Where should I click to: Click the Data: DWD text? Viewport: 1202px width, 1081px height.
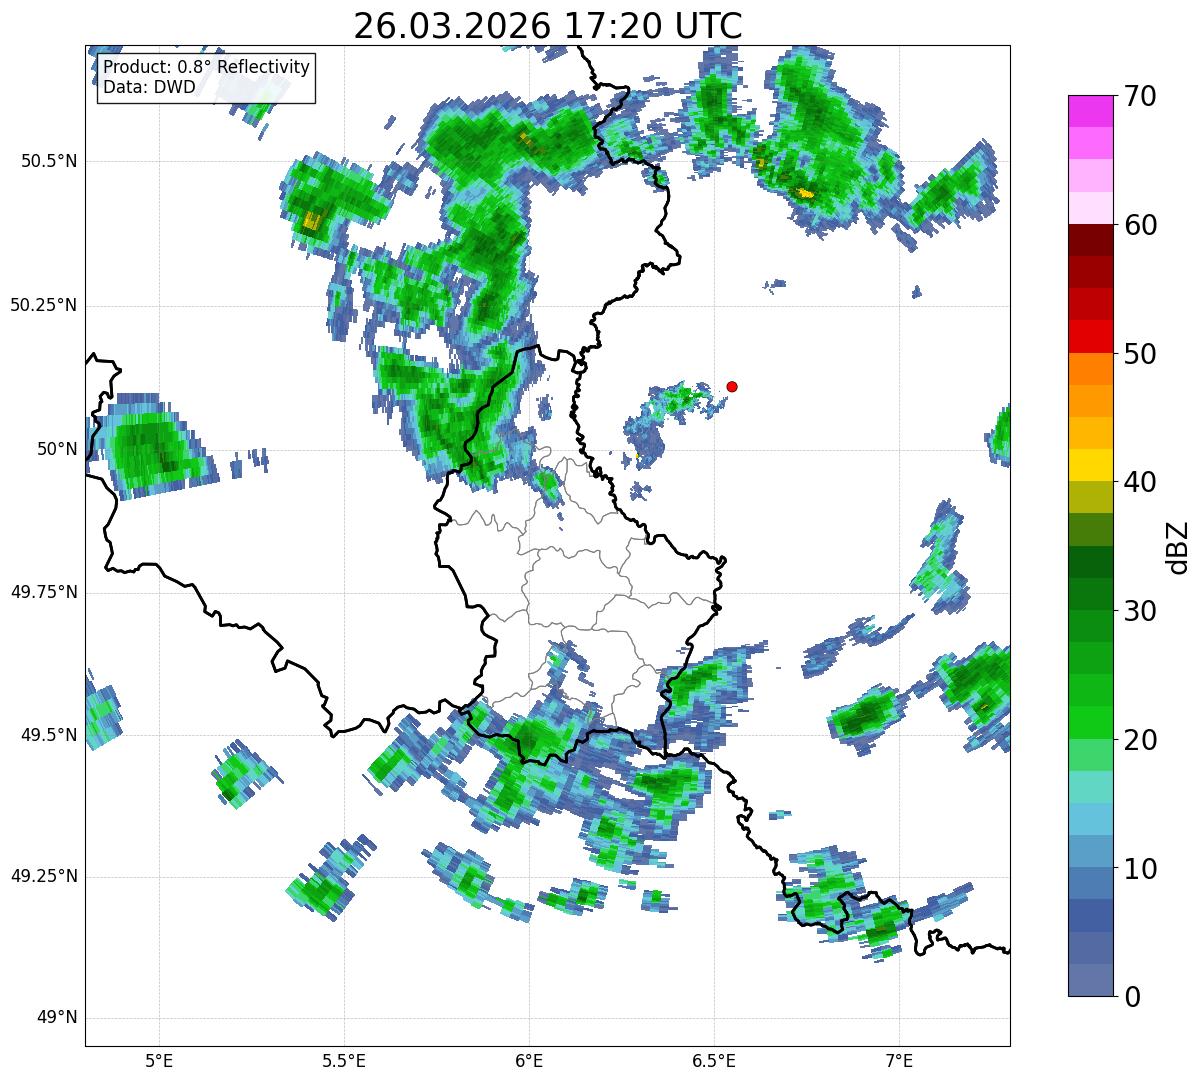point(149,87)
